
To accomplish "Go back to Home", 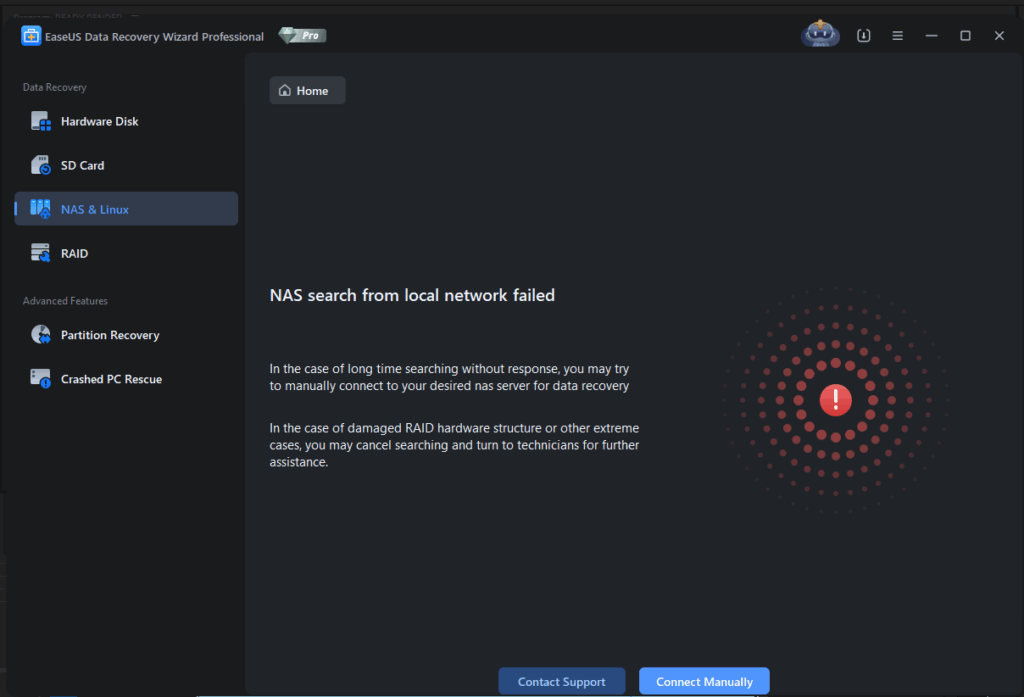I will point(308,90).
